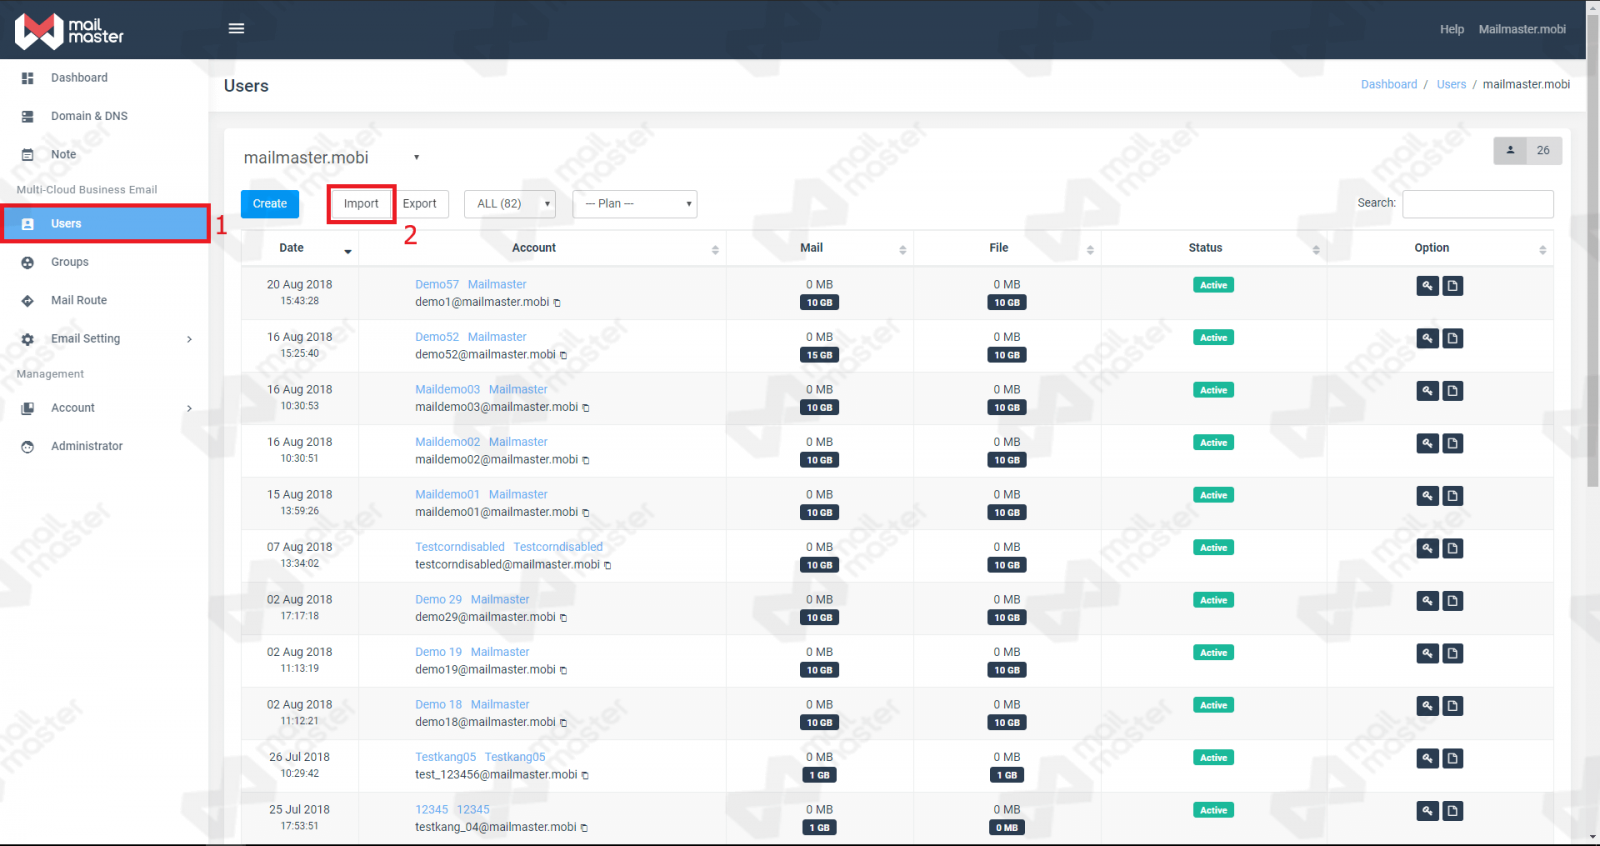This screenshot has width=1600, height=846.
Task: Open the Testkang05 user link
Action: (480, 757)
